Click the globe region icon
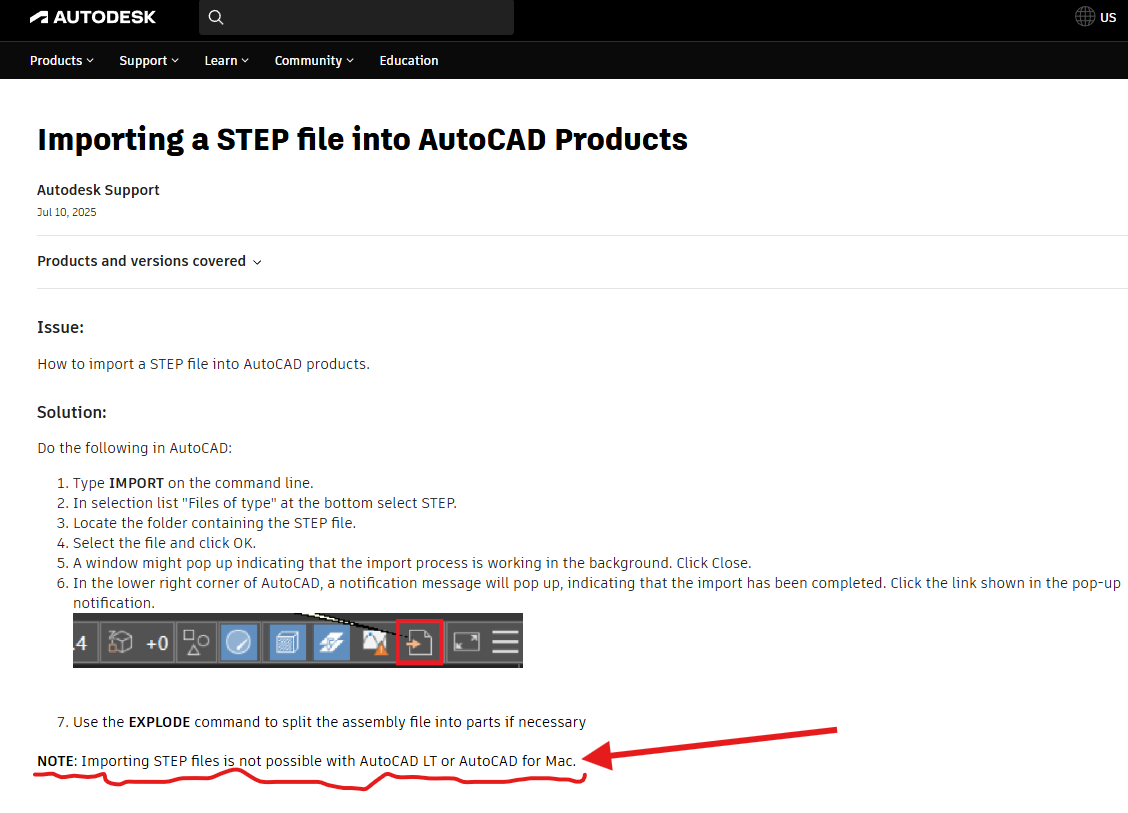This screenshot has height=813, width=1128. point(1085,17)
